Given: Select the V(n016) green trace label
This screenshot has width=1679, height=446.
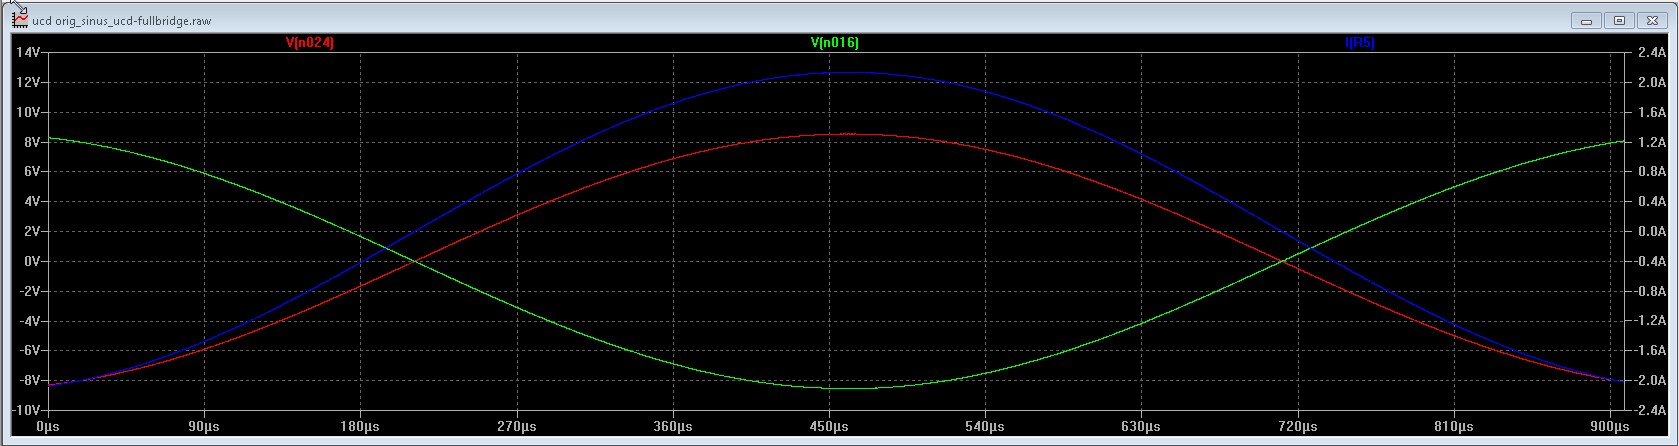Looking at the screenshot, I should click(x=834, y=43).
